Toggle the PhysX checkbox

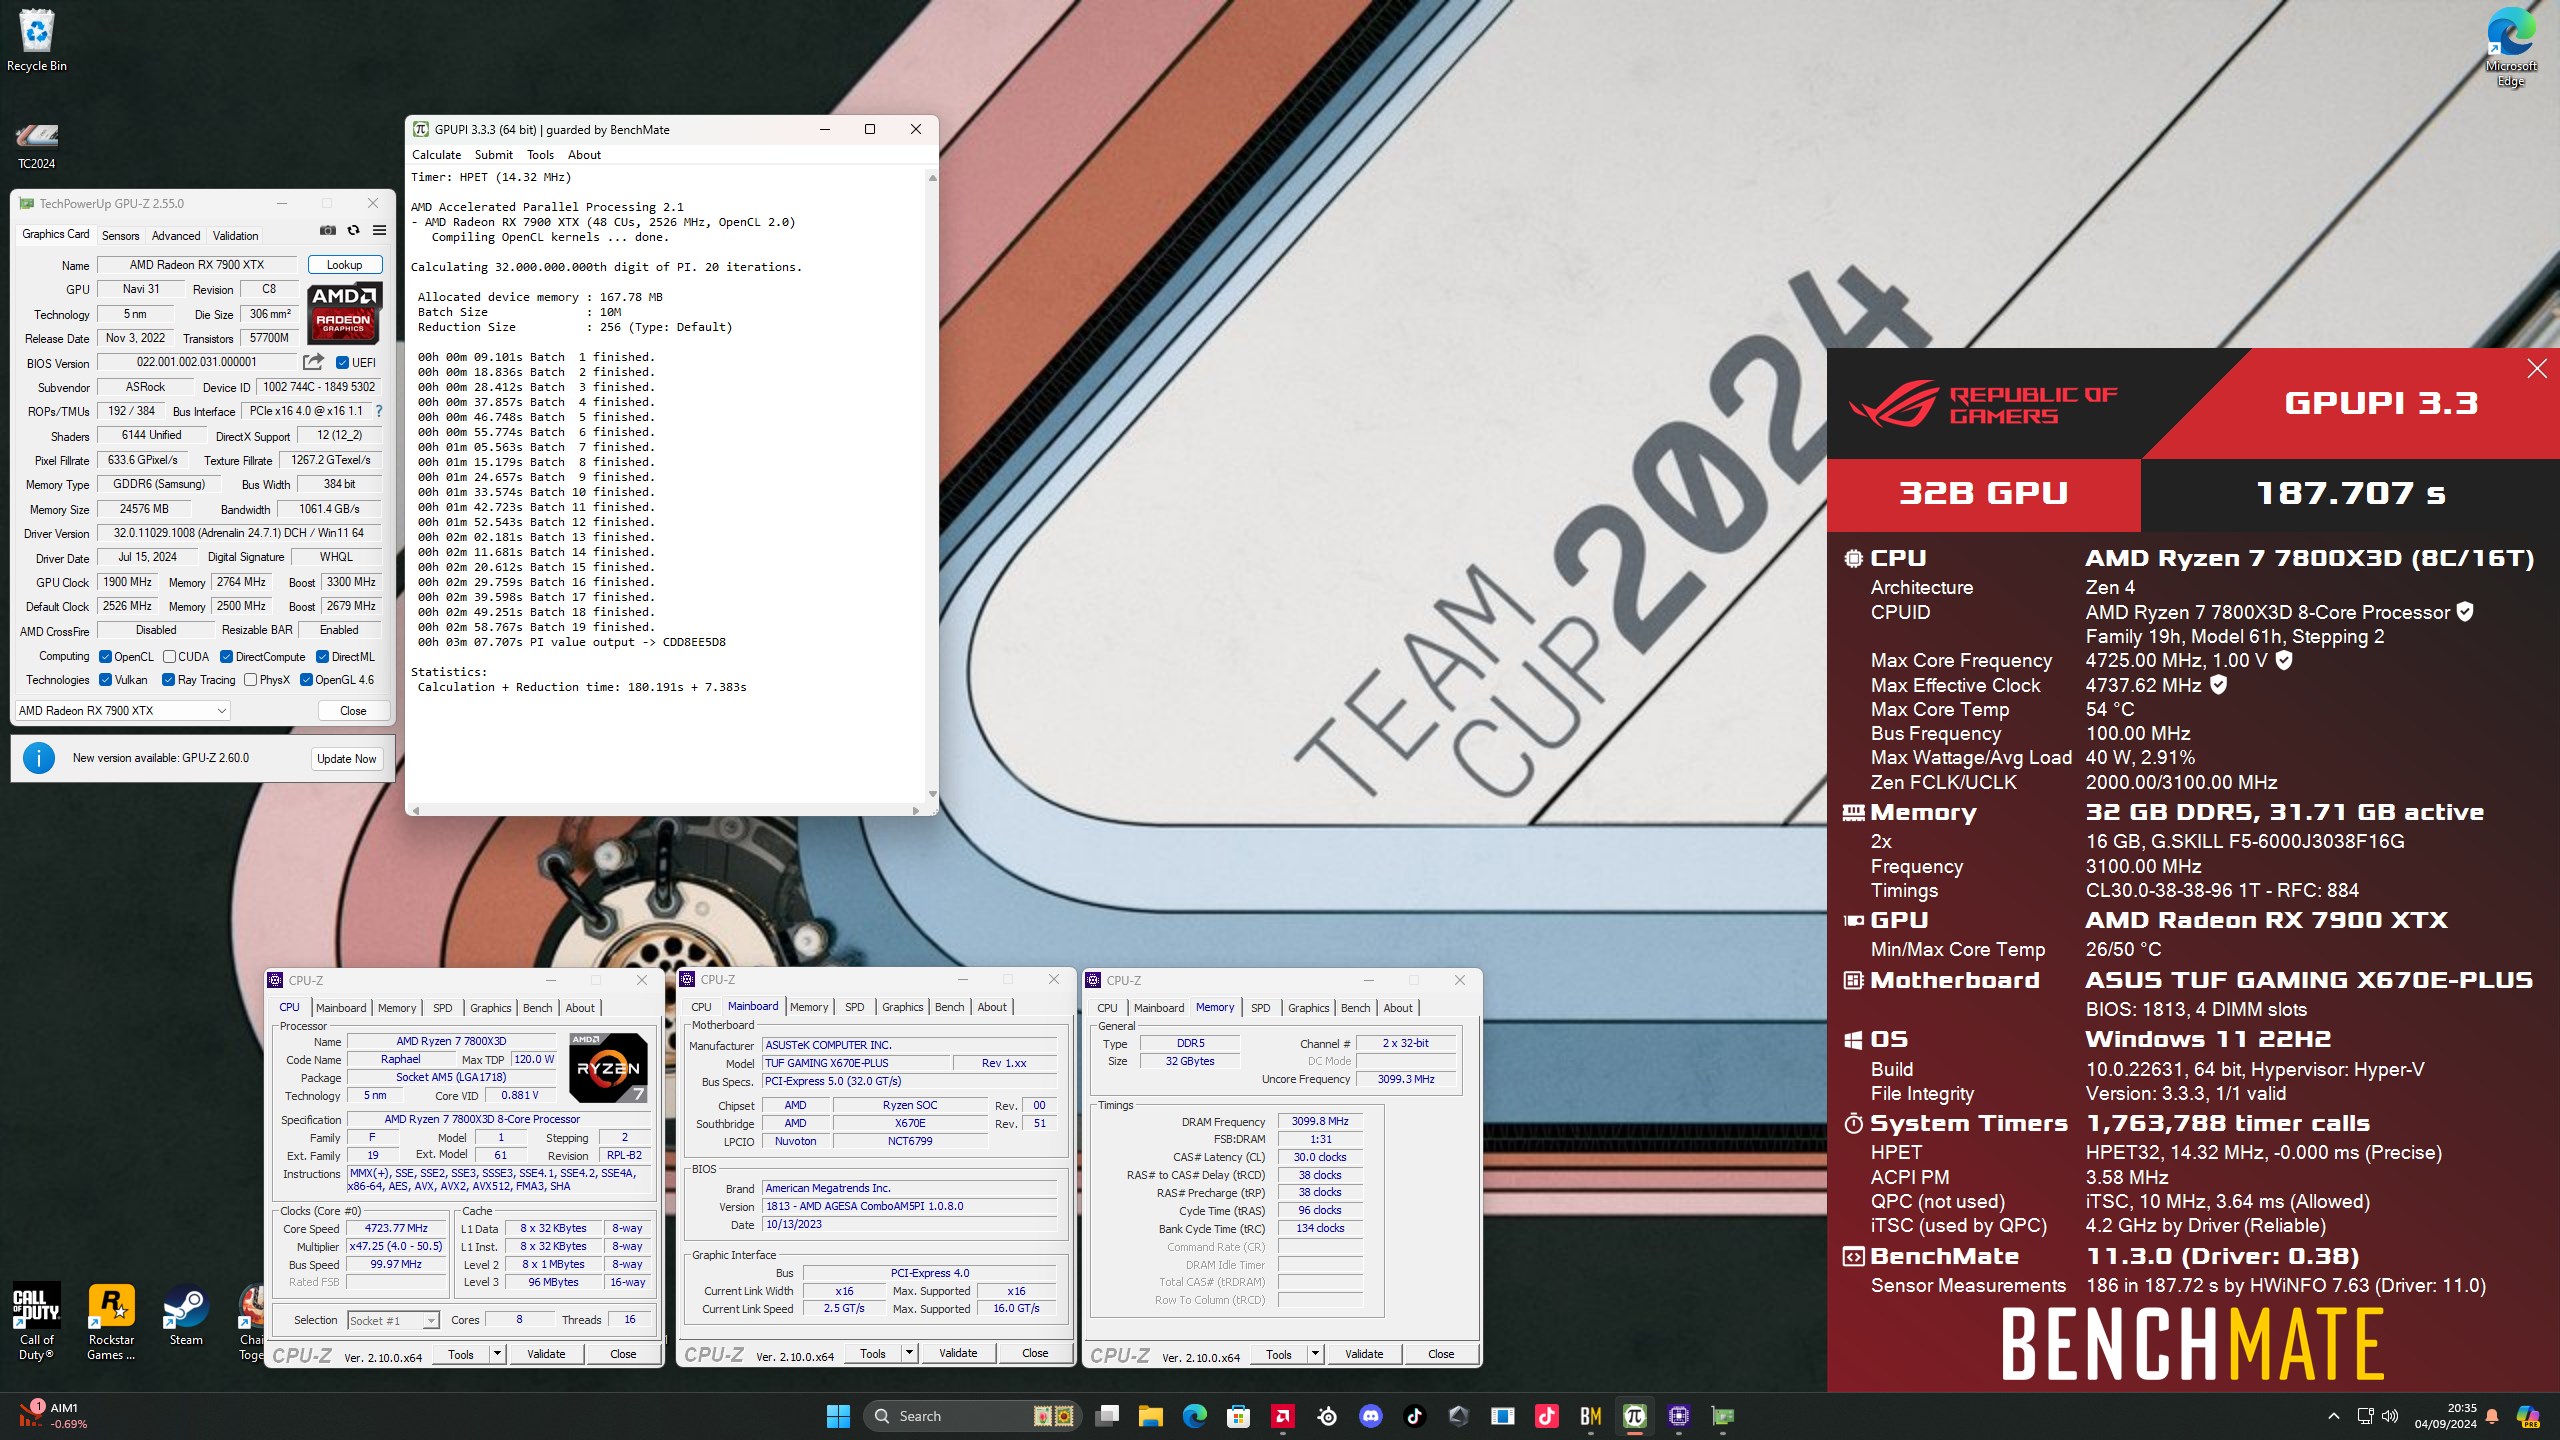point(250,680)
